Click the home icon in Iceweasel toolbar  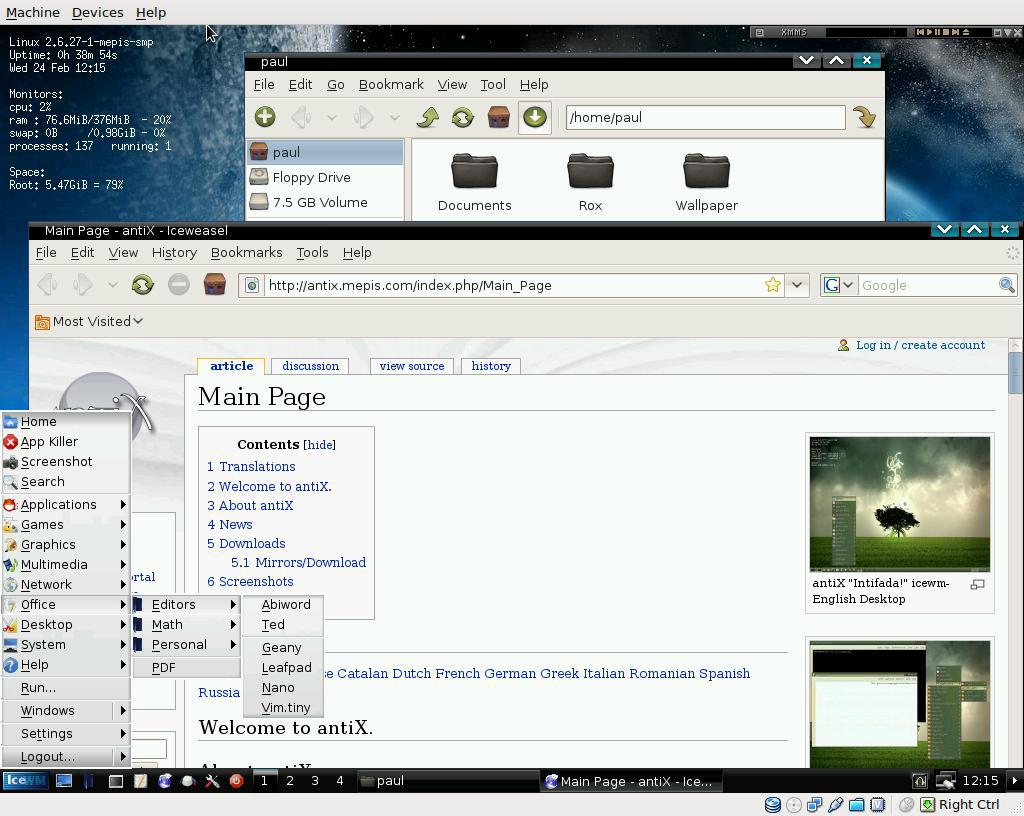[214, 285]
